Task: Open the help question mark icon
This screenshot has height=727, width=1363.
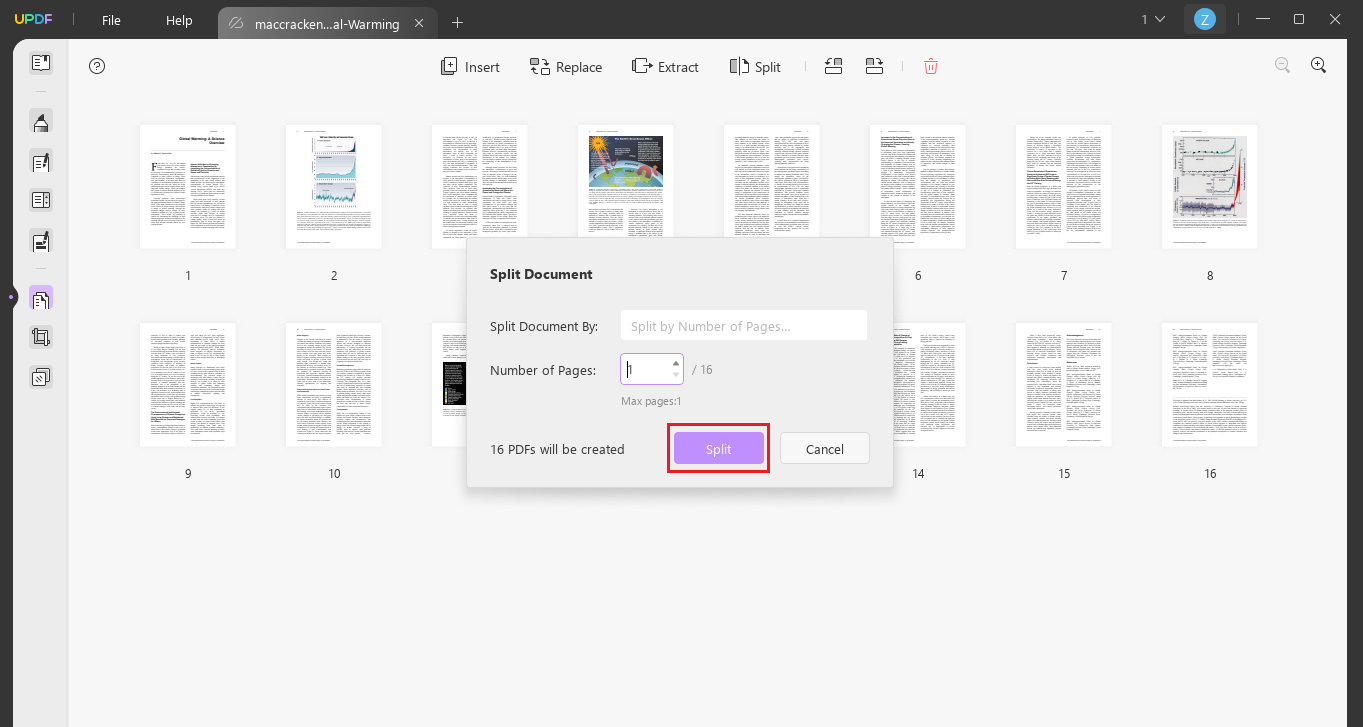Action: click(96, 65)
